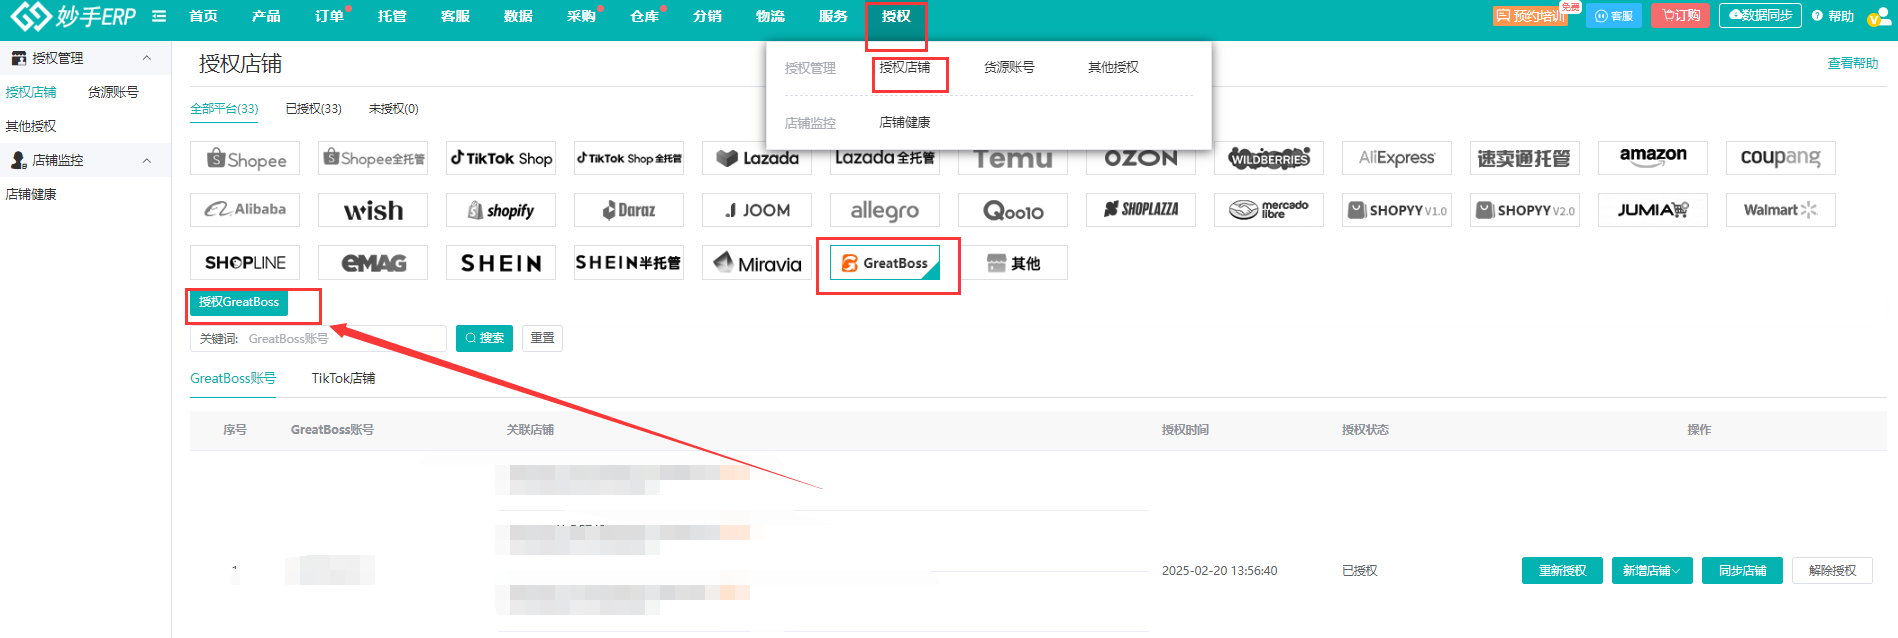The width and height of the screenshot is (1898, 638).
Task: Click the 授权GreatBoss button
Action: (x=239, y=302)
